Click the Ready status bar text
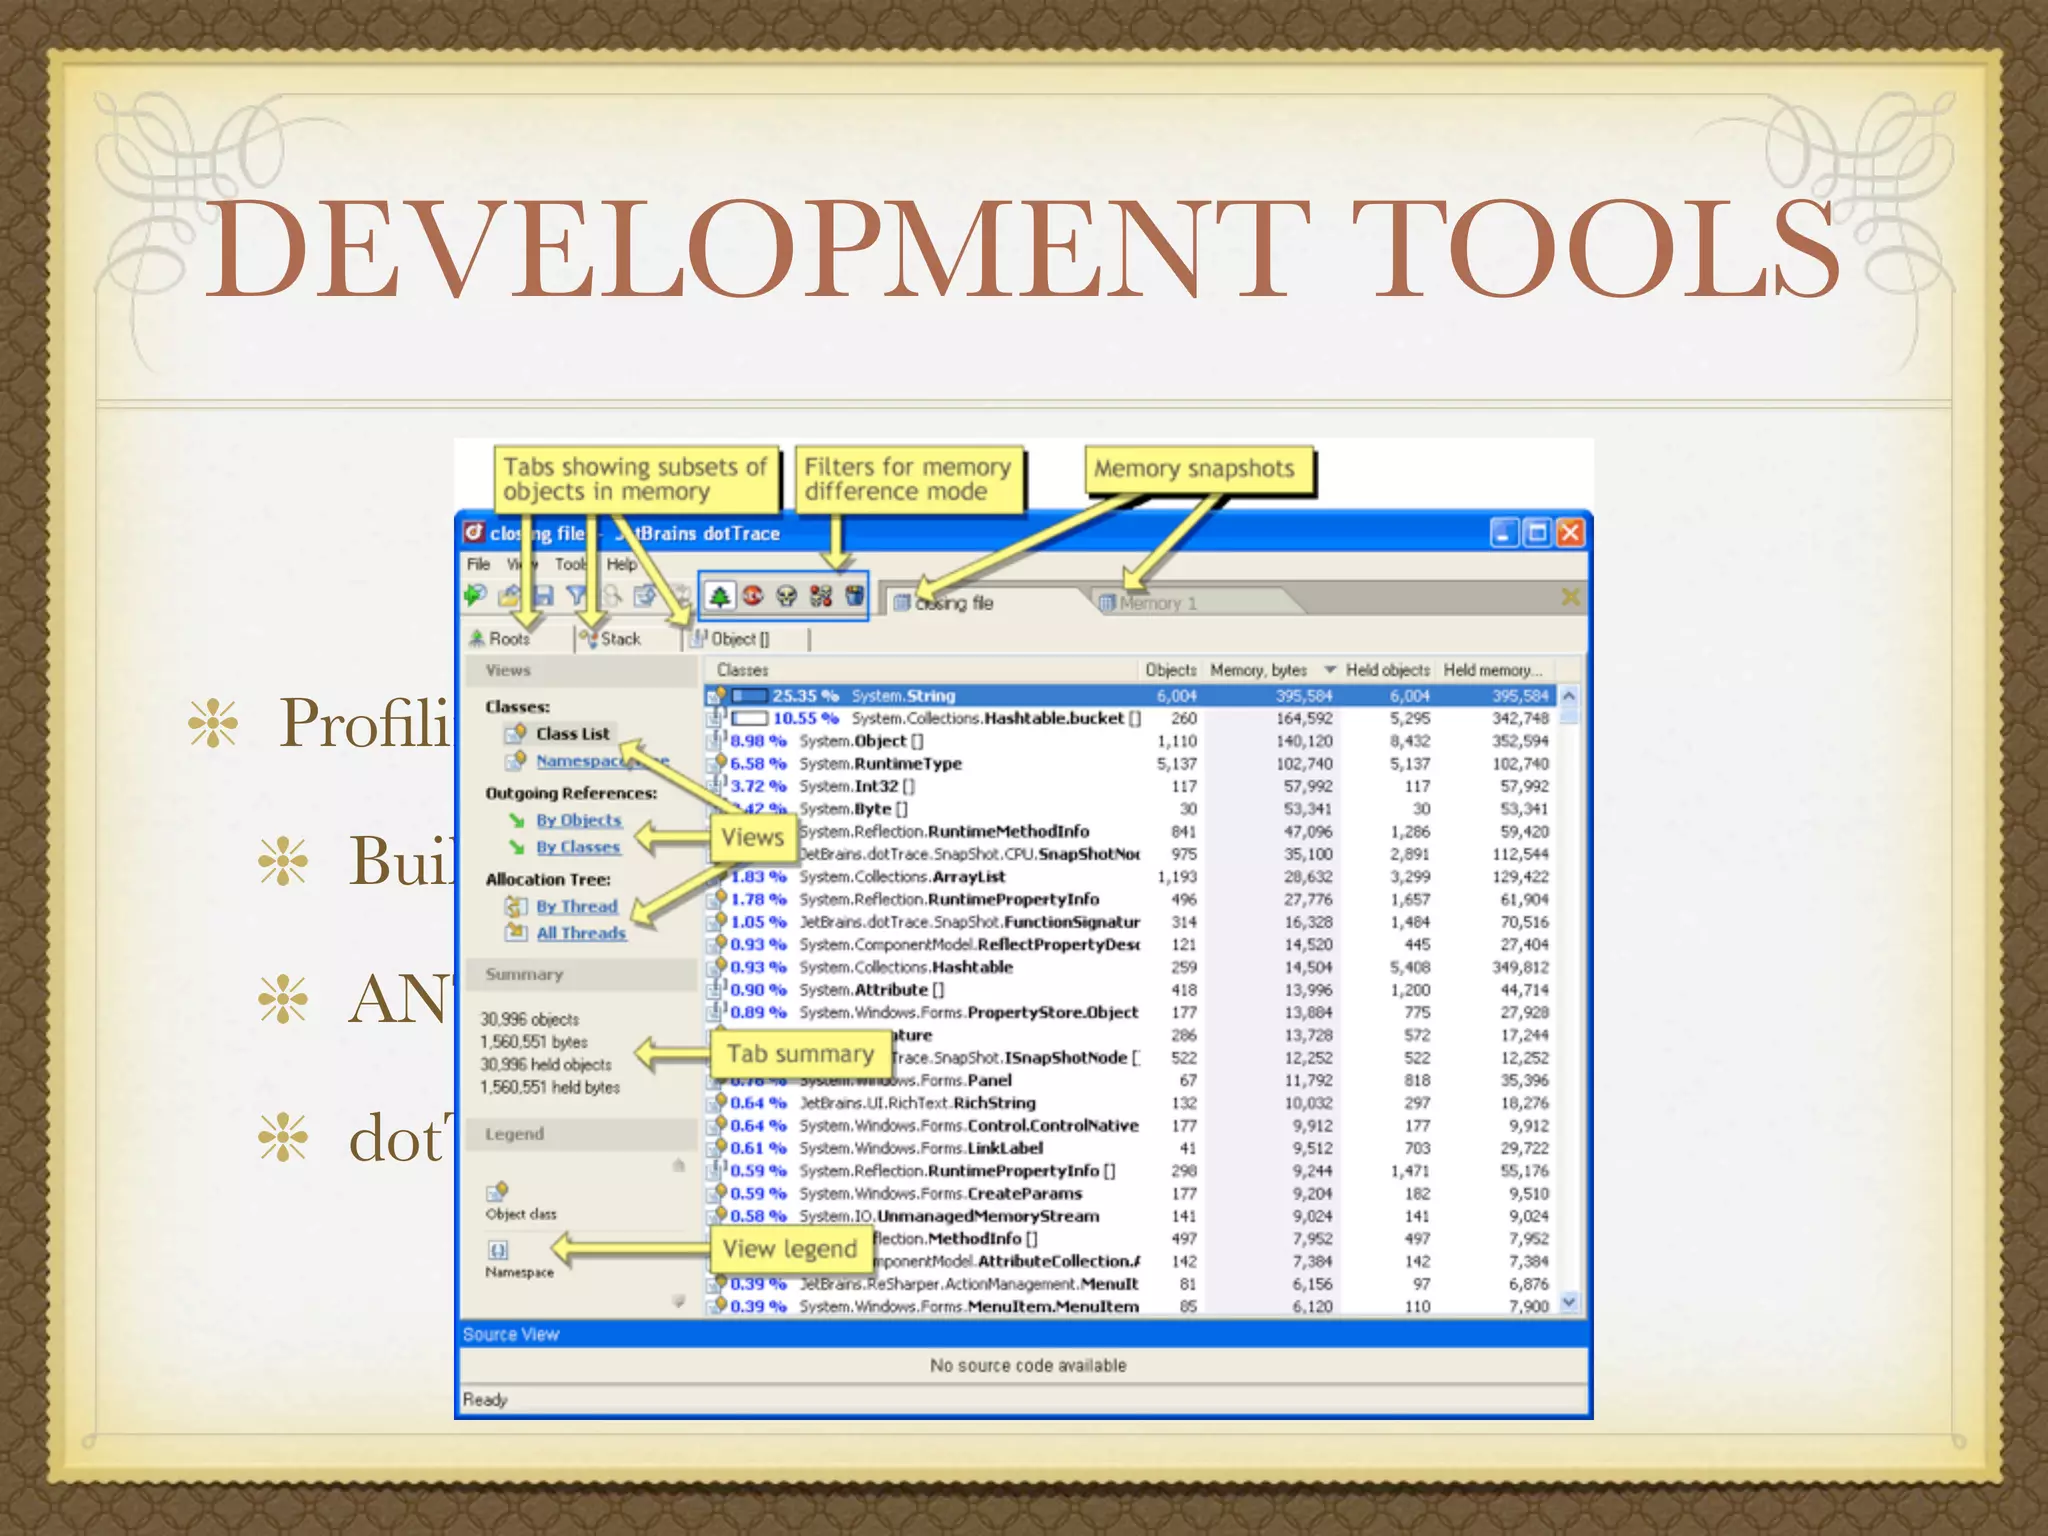Image resolution: width=2048 pixels, height=1536 pixels. coord(485,1400)
